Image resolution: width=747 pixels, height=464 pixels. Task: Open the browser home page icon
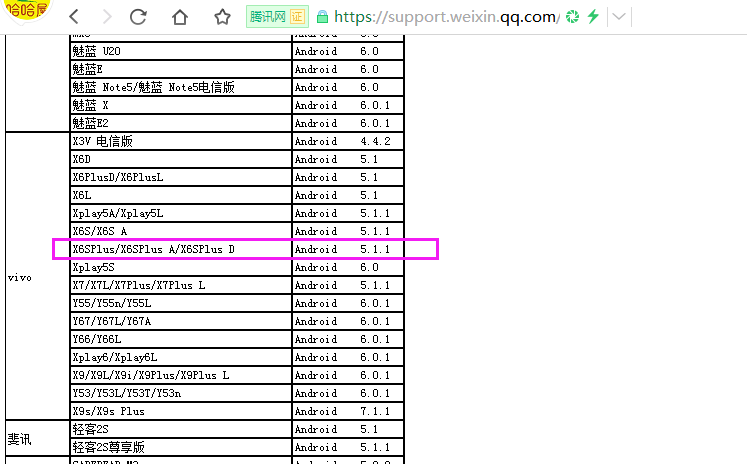tap(180, 17)
